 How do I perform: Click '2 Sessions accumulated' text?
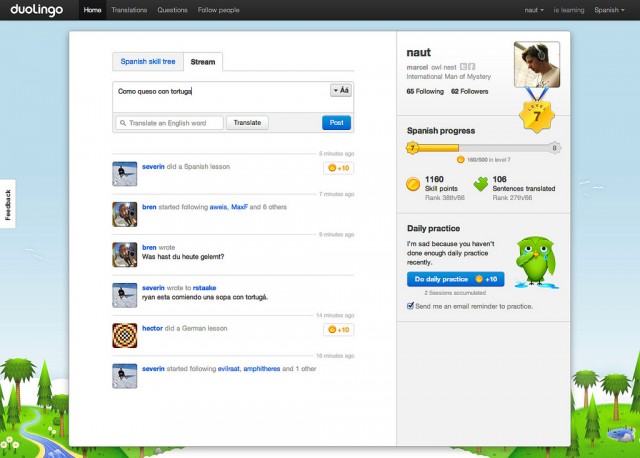(455, 293)
